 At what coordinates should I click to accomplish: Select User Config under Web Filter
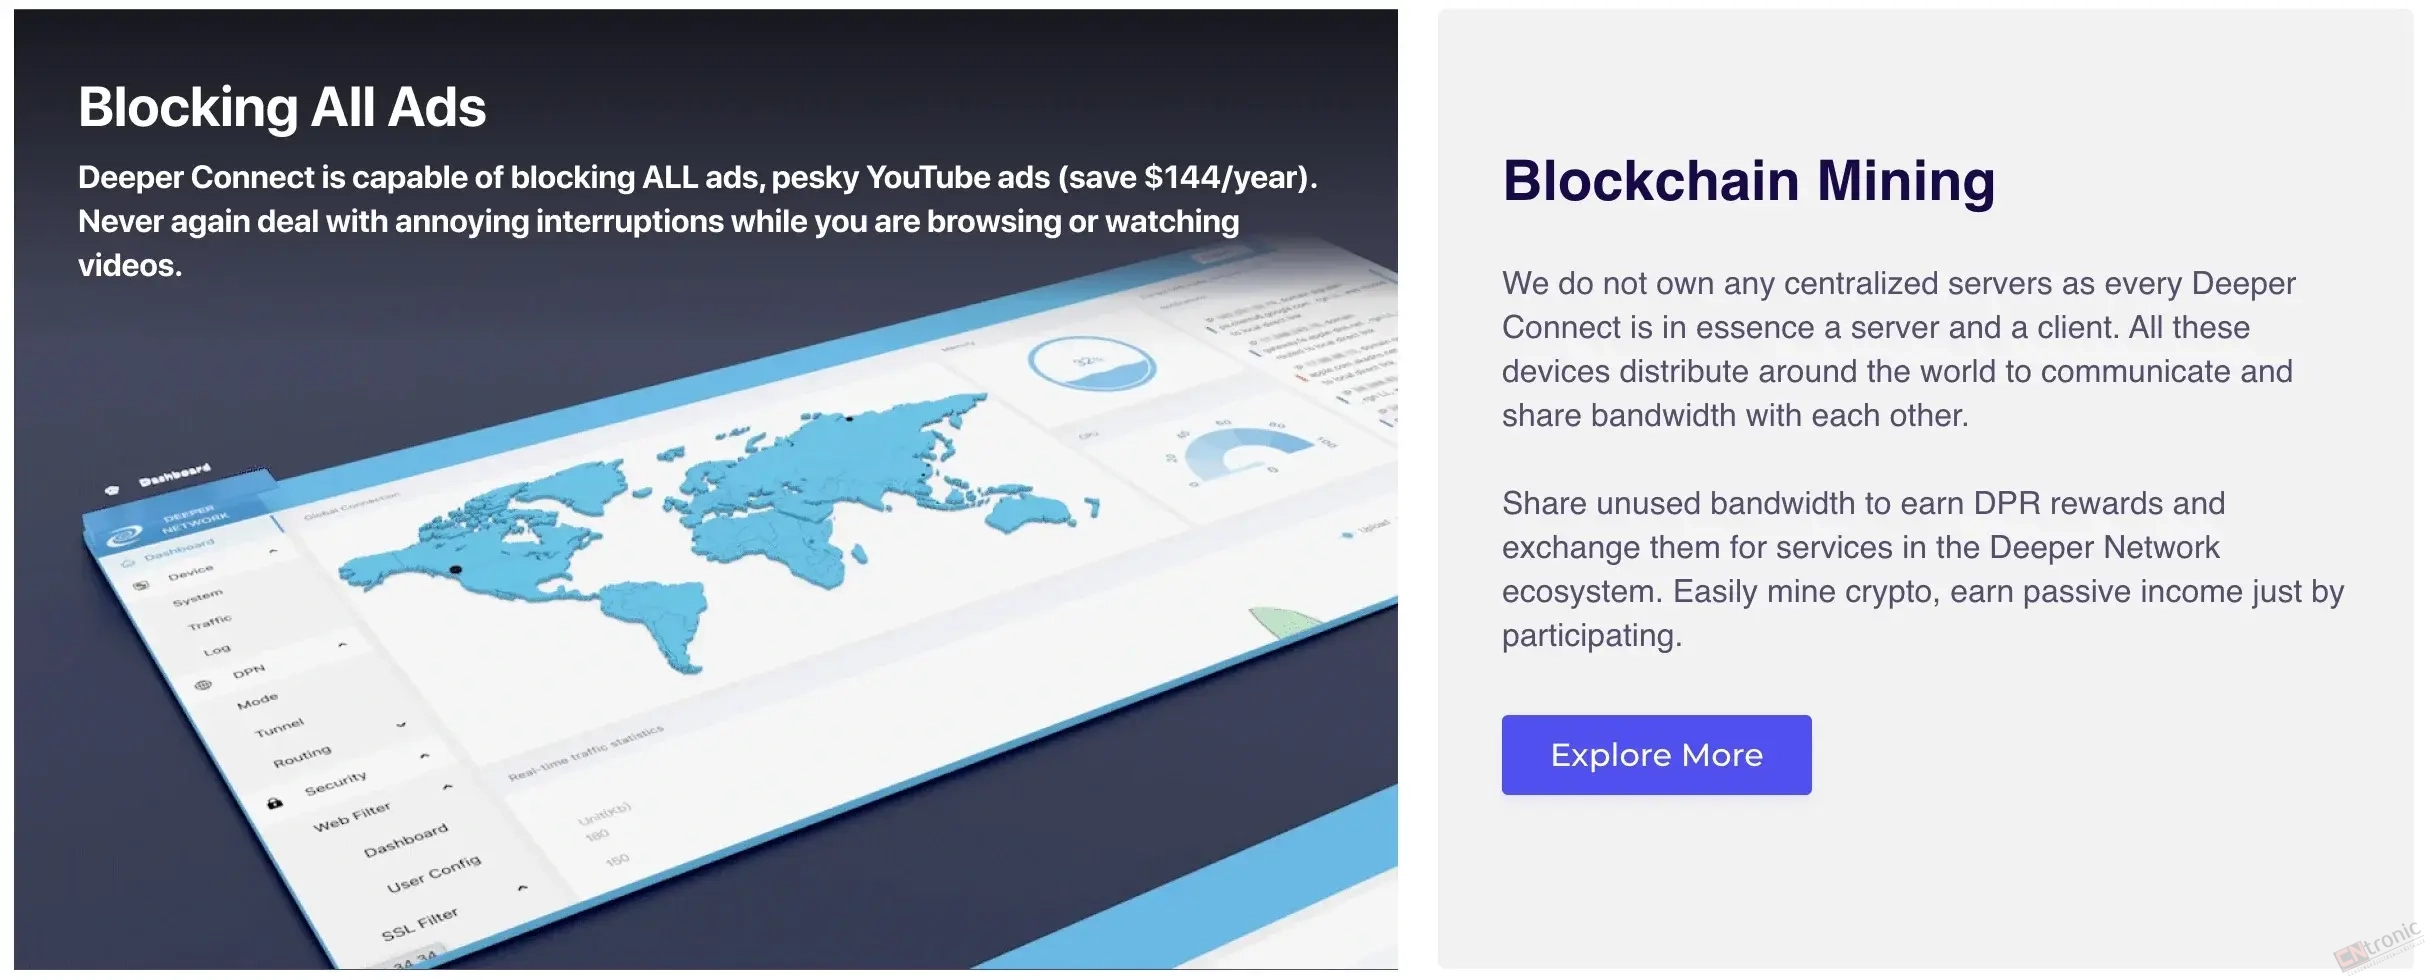[434, 873]
